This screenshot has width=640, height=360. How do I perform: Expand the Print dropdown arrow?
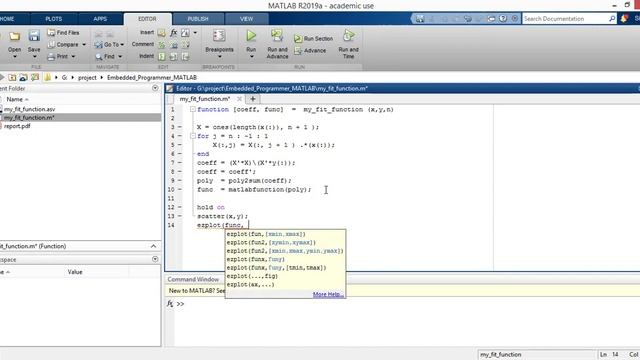pos(73,56)
